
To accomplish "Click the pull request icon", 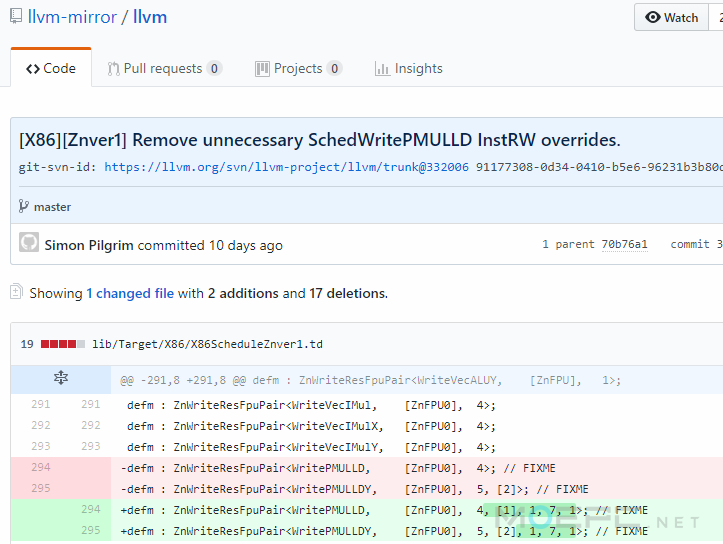I will pyautogui.click(x=113, y=69).
